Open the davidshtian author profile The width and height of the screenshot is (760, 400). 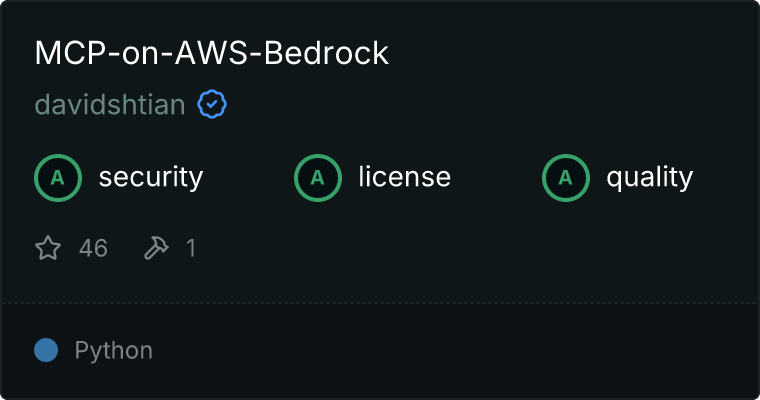[110, 104]
